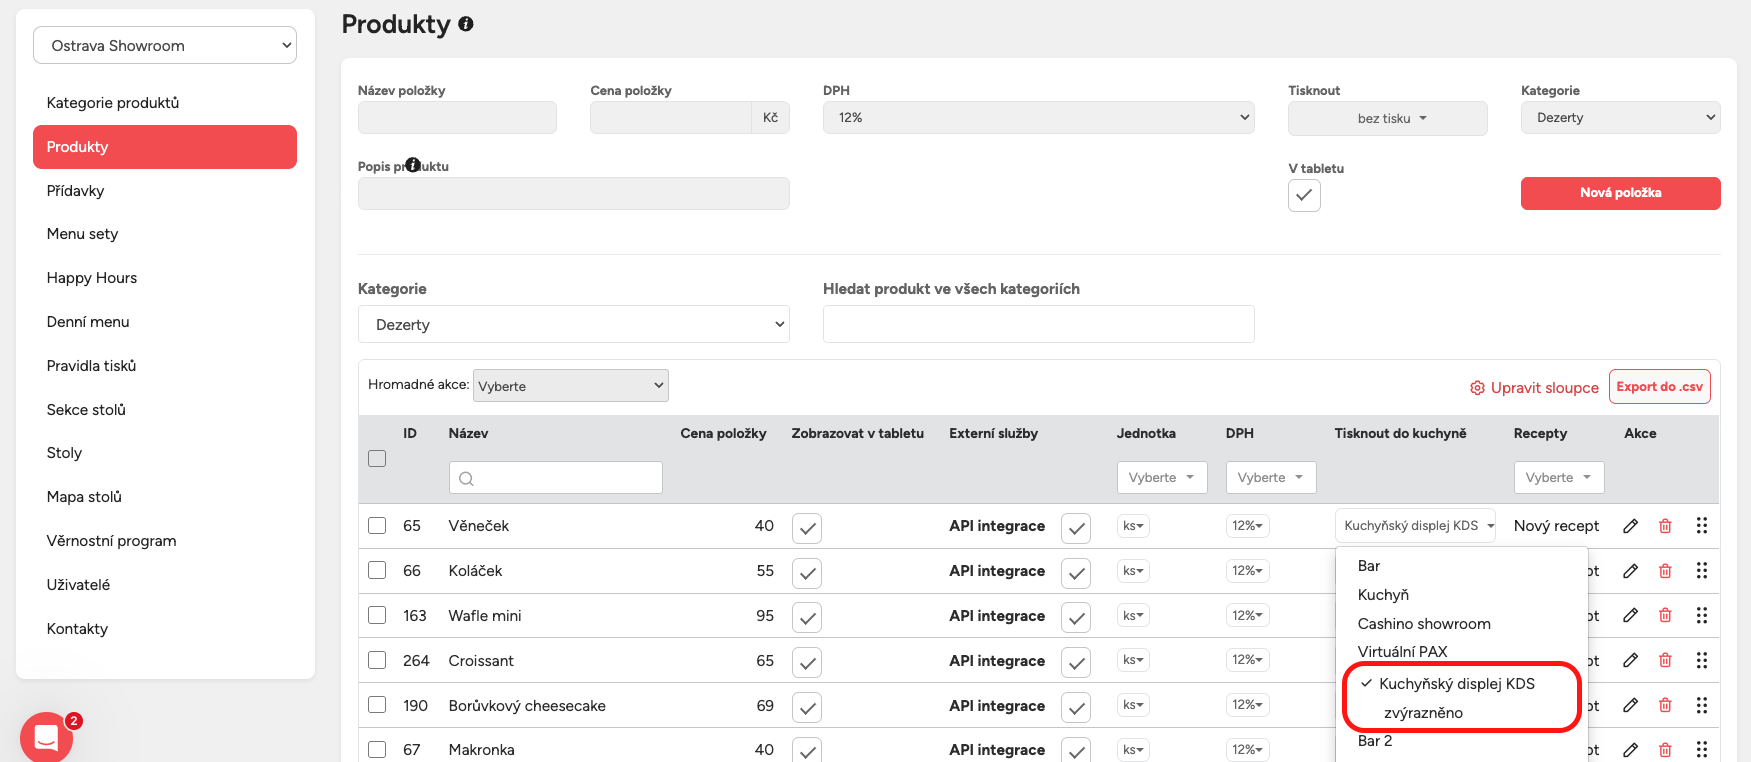The width and height of the screenshot is (1751, 762).
Task: Open the Ostrava Showroom location dropdown
Action: (x=165, y=45)
